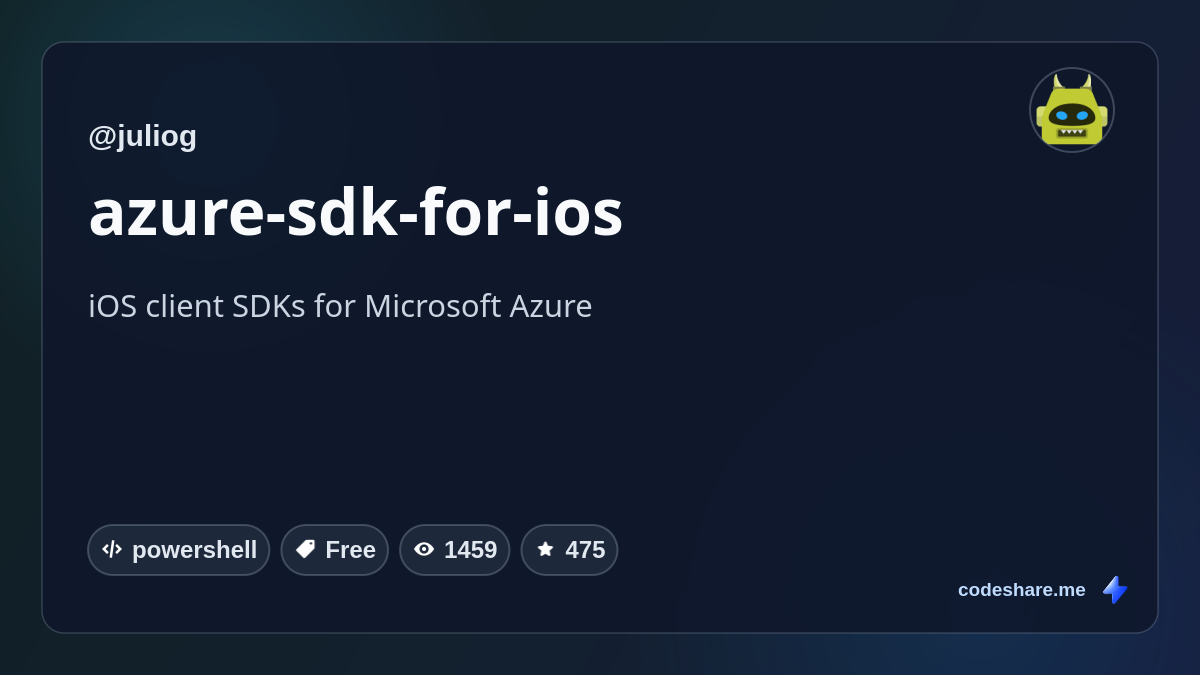Select the powershell language label
Screen dimensions: 1200x675
point(194,550)
